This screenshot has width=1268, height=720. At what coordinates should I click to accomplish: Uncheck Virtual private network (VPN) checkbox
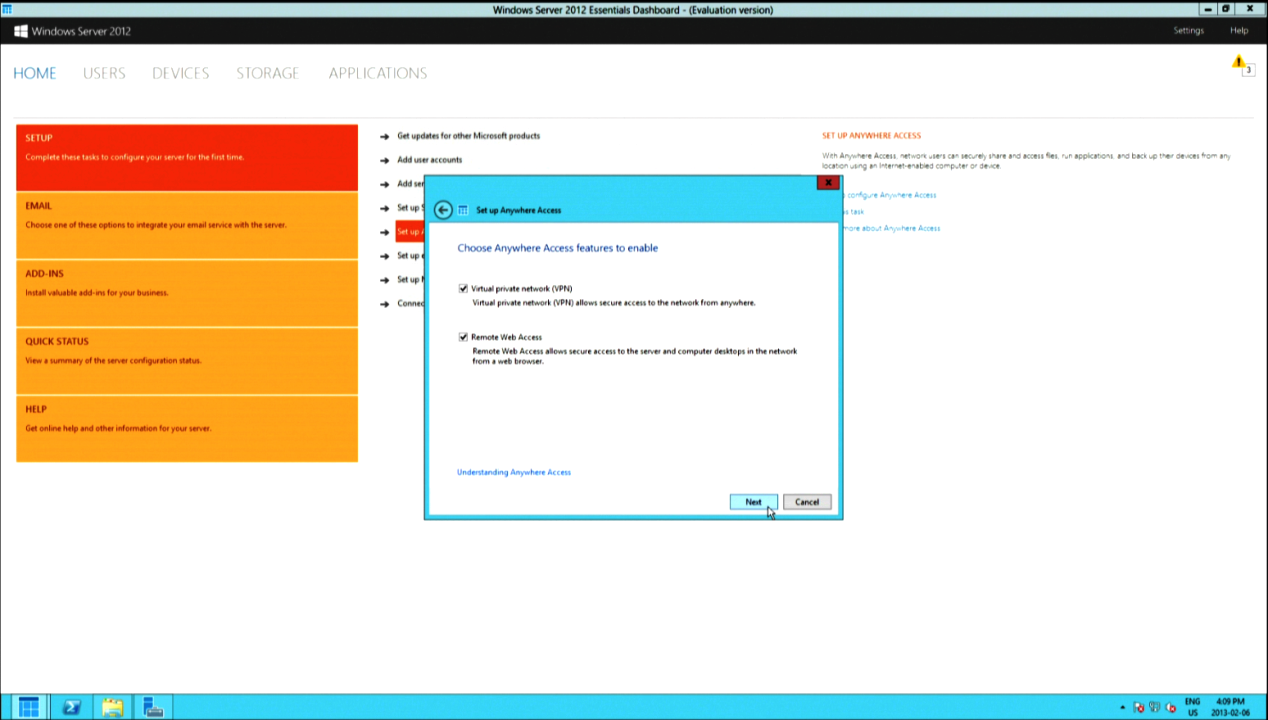coord(463,289)
